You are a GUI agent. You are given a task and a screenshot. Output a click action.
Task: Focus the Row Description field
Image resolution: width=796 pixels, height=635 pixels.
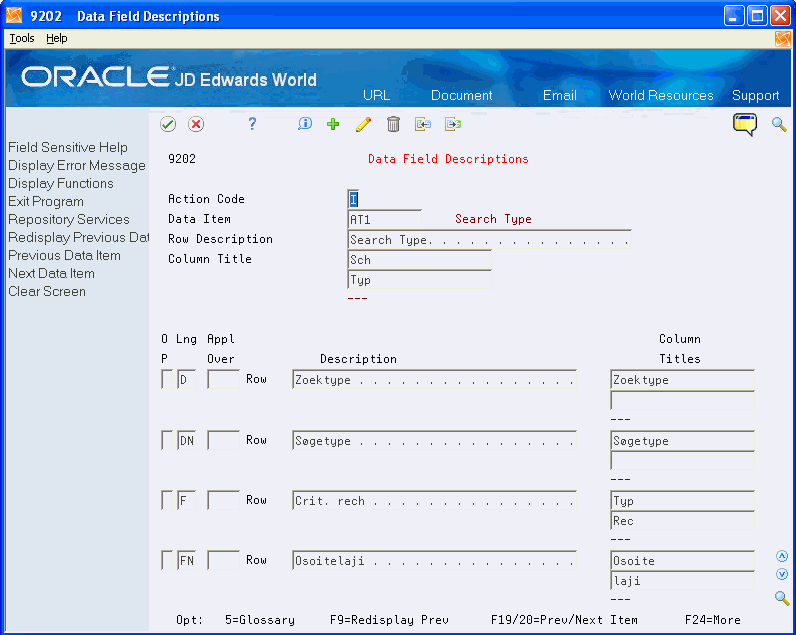click(x=489, y=240)
